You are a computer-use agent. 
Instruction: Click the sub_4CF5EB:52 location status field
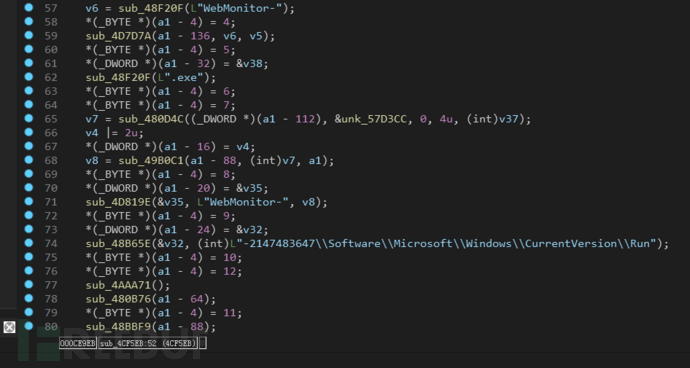click(148, 343)
